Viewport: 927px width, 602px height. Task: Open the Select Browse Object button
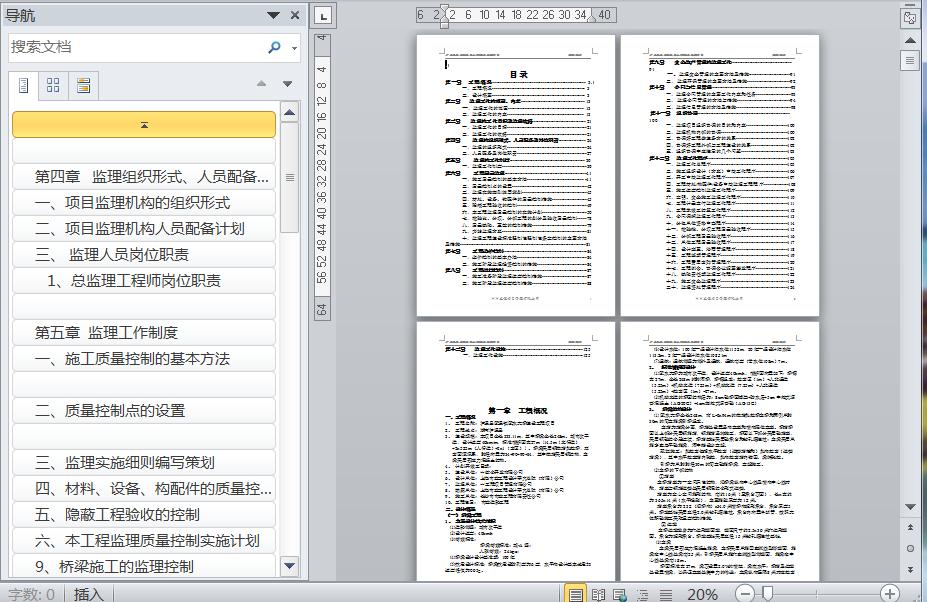coord(910,548)
